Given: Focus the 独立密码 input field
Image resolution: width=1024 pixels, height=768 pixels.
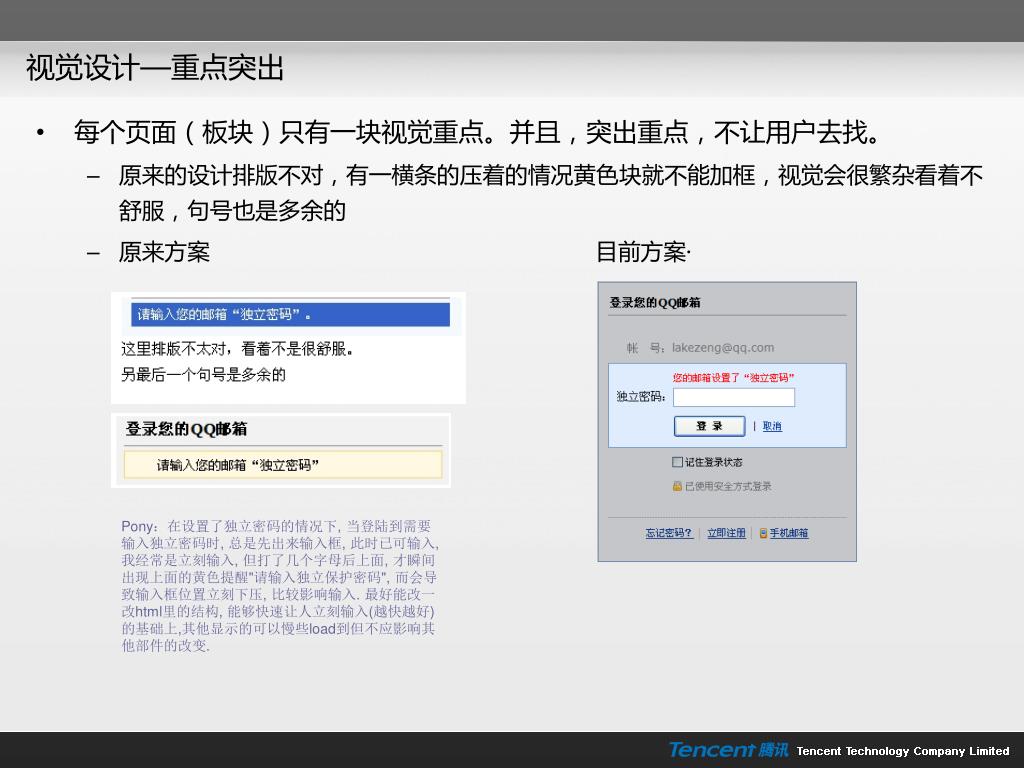Looking at the screenshot, I should [734, 397].
